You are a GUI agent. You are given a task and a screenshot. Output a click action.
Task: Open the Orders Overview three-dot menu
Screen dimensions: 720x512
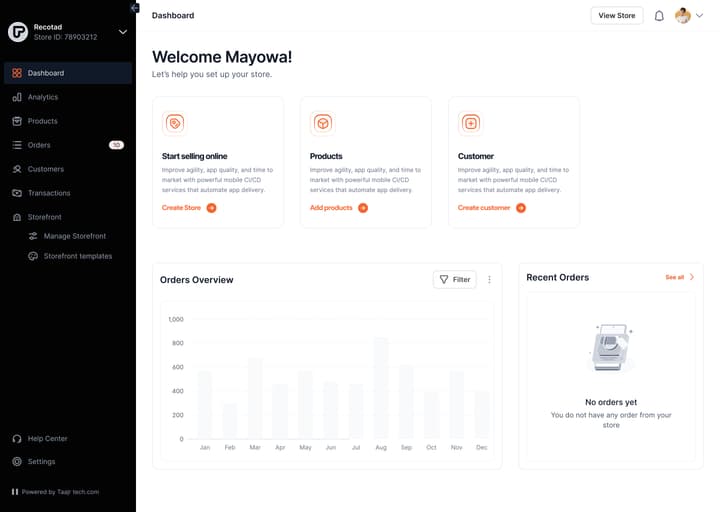489,280
